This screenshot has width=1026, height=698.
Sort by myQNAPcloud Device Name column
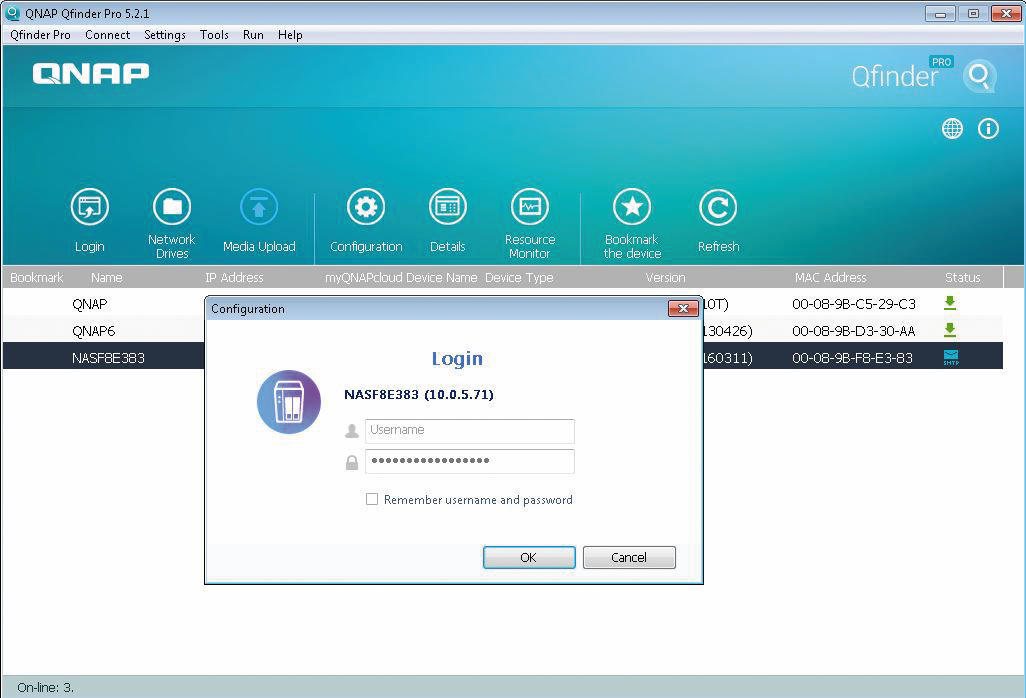pos(401,277)
